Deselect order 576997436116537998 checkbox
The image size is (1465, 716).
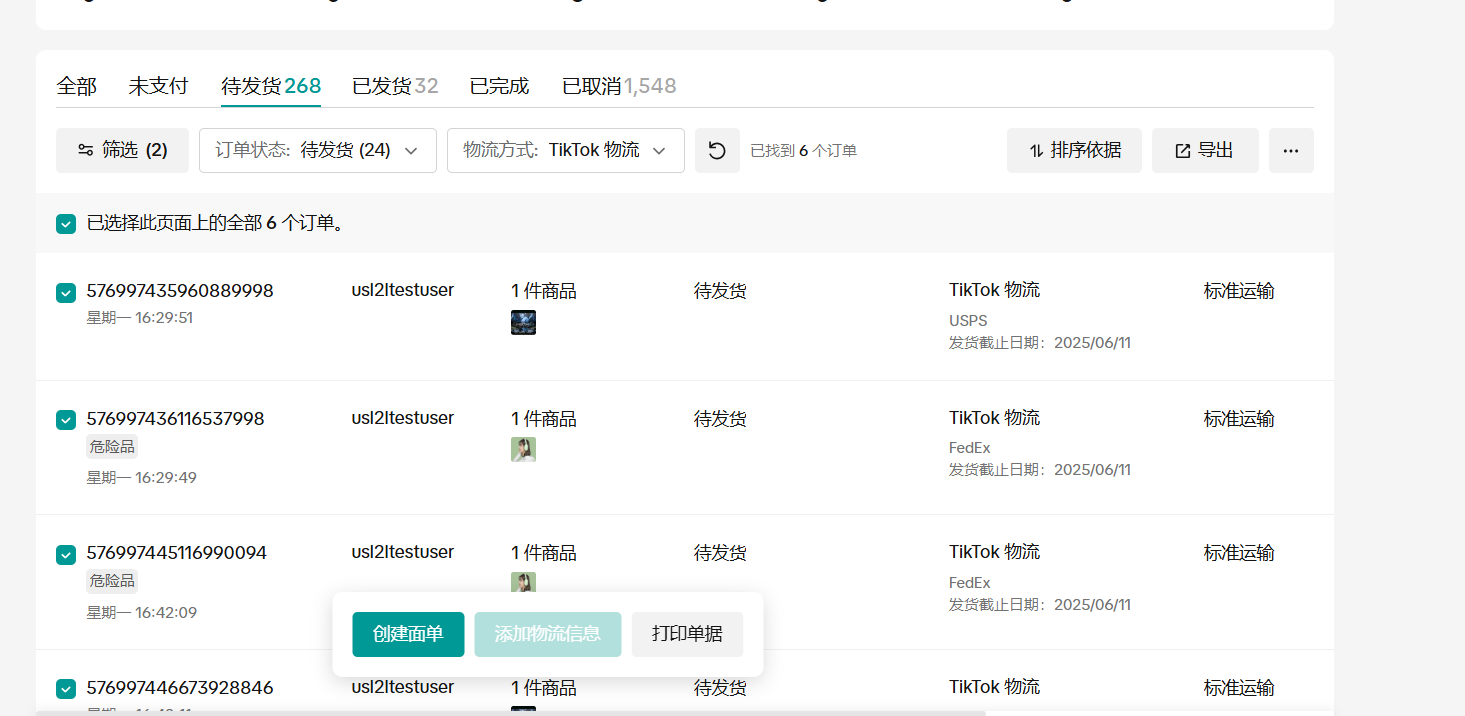click(66, 420)
